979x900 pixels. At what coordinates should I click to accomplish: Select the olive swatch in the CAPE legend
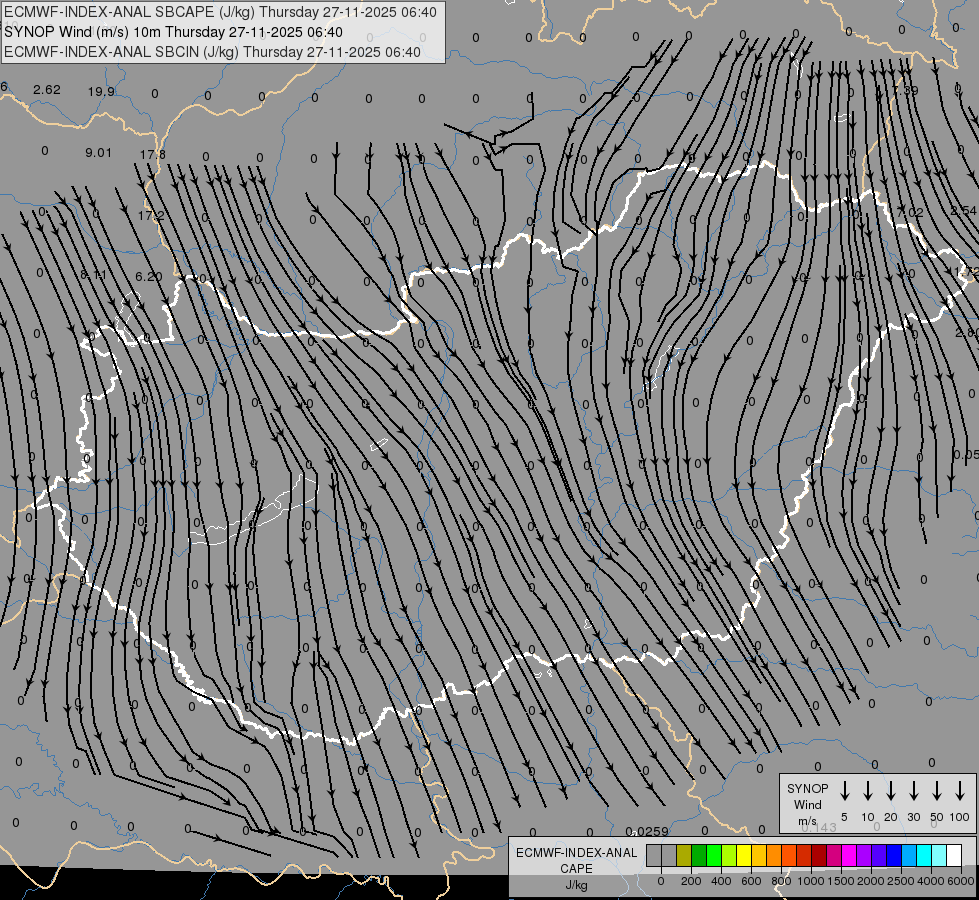click(x=684, y=855)
